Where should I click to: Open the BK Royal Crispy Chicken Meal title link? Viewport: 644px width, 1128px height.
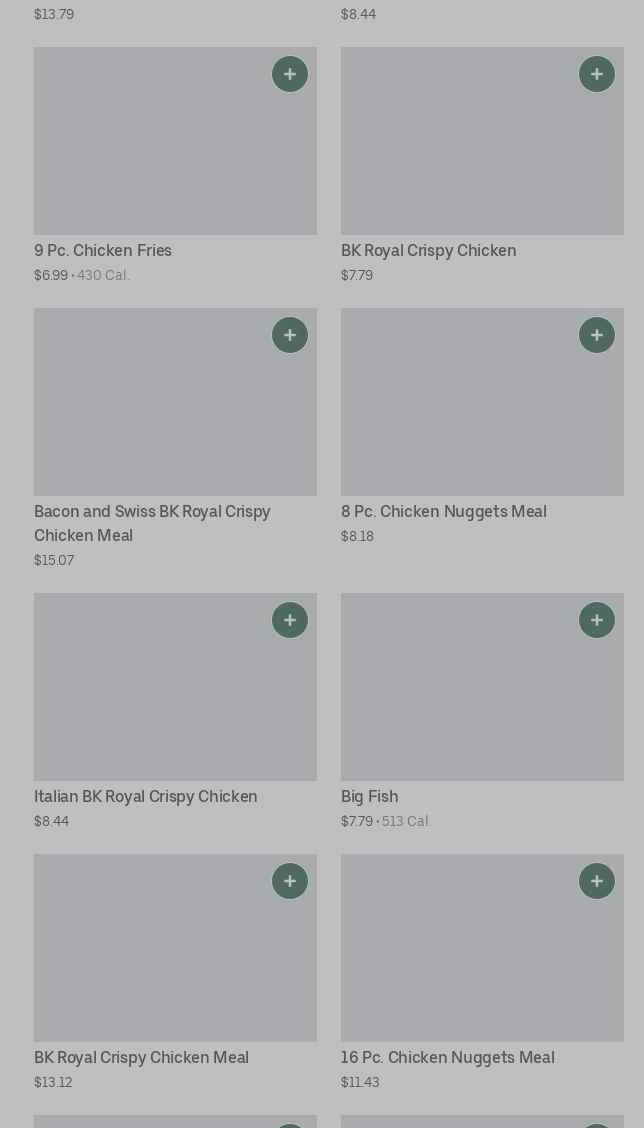pos(141,1058)
